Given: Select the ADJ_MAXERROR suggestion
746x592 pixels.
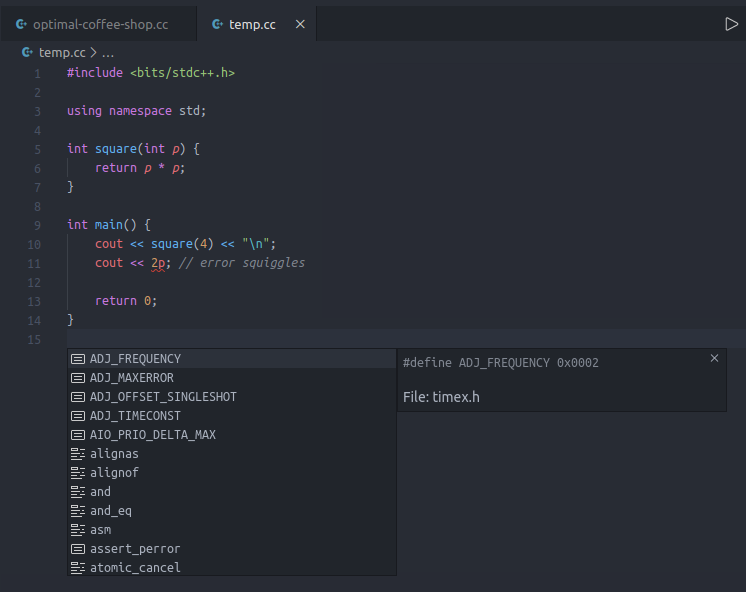Looking at the screenshot, I should (232, 377).
